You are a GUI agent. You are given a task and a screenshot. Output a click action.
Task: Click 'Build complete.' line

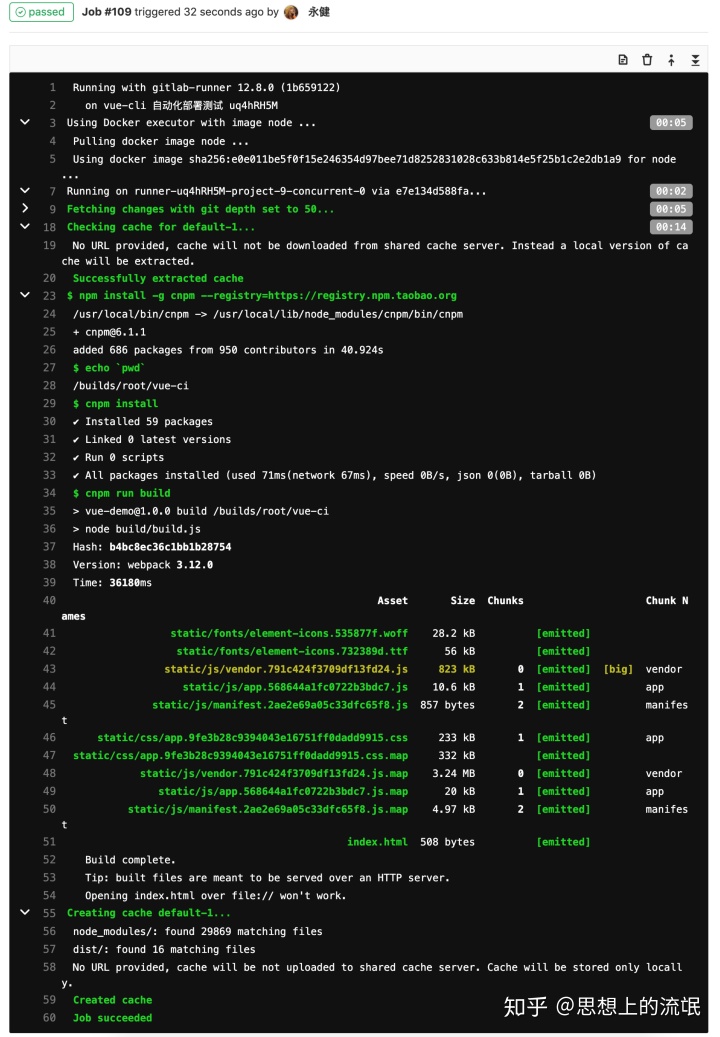point(130,860)
